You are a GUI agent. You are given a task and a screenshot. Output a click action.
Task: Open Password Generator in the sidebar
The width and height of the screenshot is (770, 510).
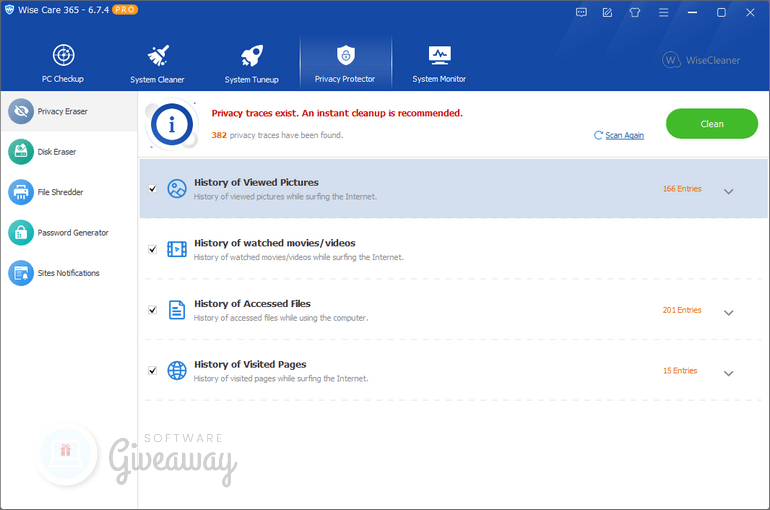pos(72,232)
